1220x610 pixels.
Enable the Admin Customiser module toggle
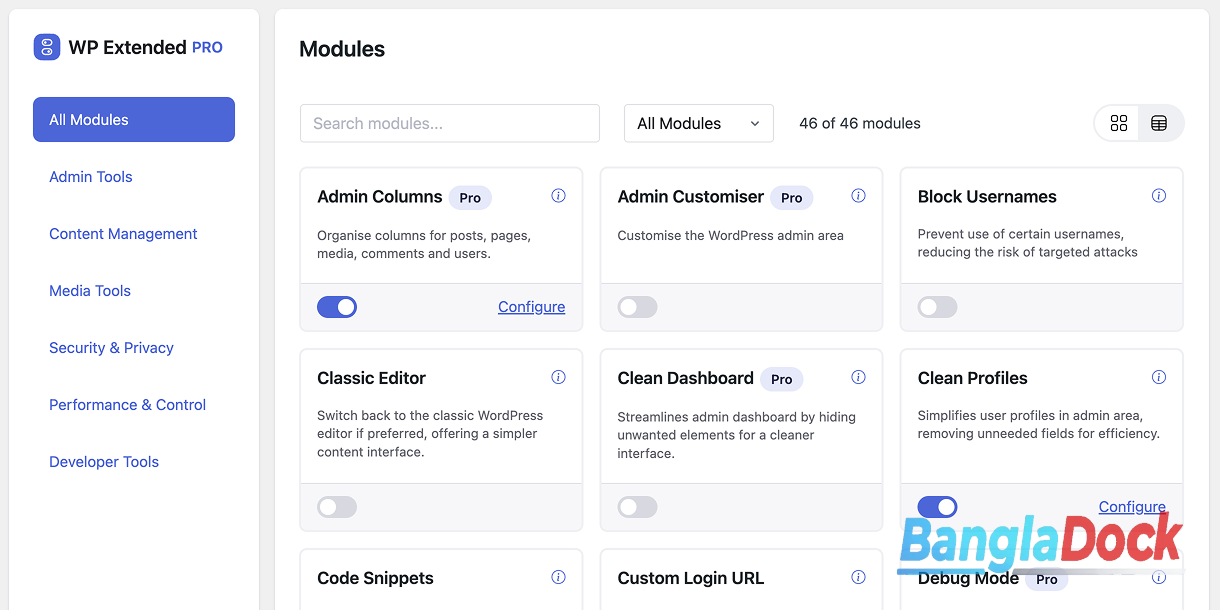point(637,307)
